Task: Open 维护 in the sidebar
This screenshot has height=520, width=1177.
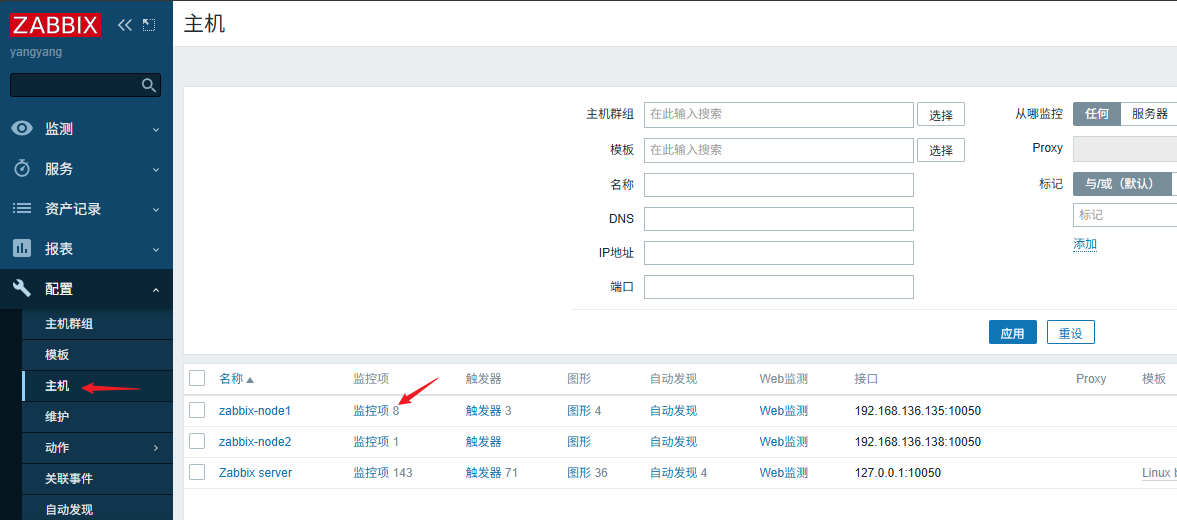Action: point(57,416)
